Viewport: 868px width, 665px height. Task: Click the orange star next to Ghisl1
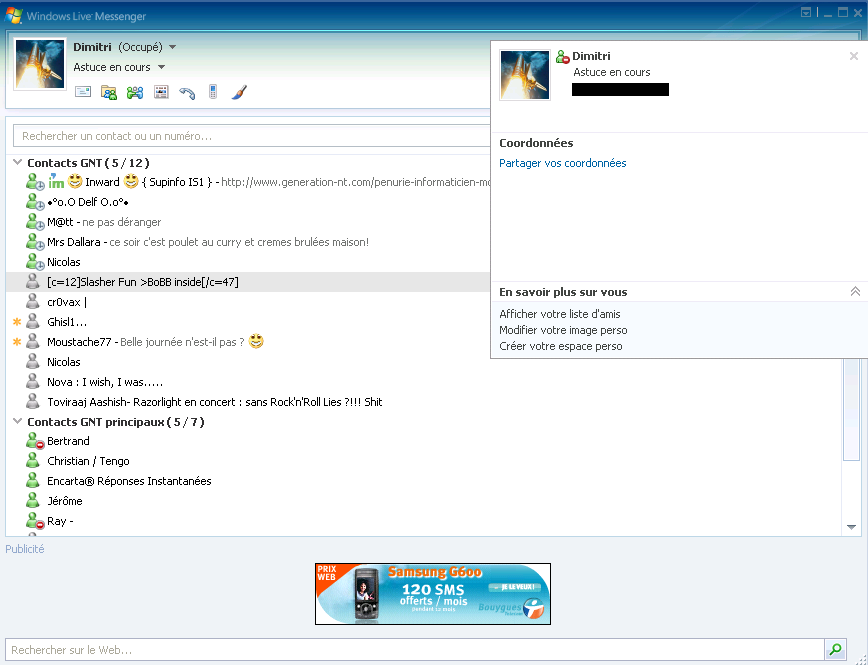click(x=17, y=322)
